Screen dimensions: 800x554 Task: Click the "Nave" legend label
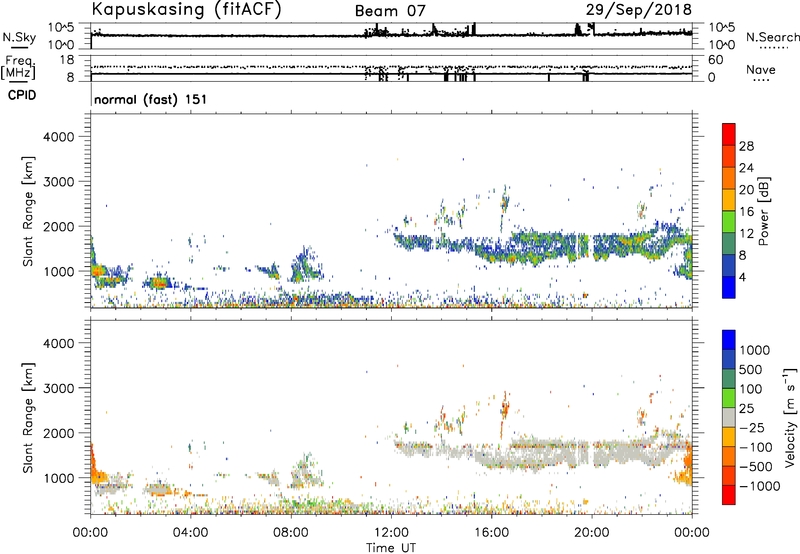(x=761, y=69)
